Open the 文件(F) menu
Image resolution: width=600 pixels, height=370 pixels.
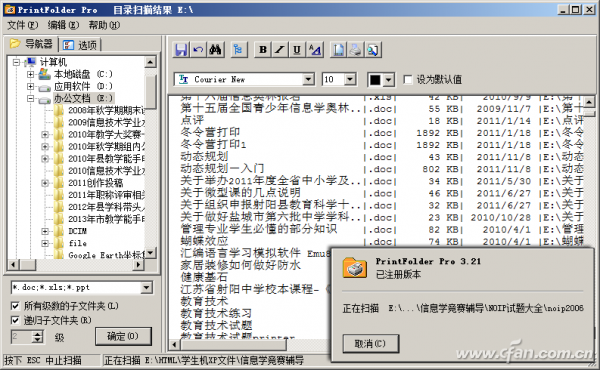pos(23,25)
